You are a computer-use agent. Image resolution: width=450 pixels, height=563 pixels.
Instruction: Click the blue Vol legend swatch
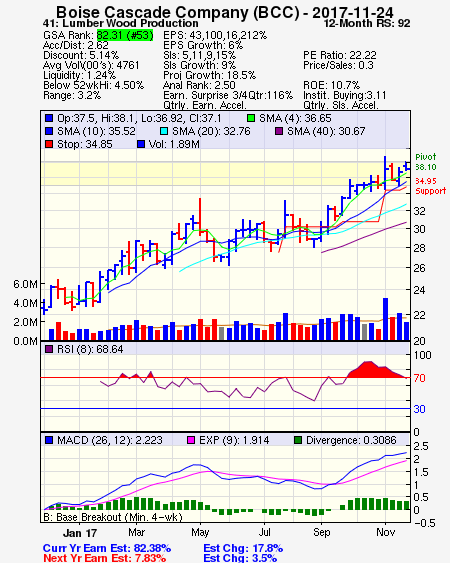[141, 144]
